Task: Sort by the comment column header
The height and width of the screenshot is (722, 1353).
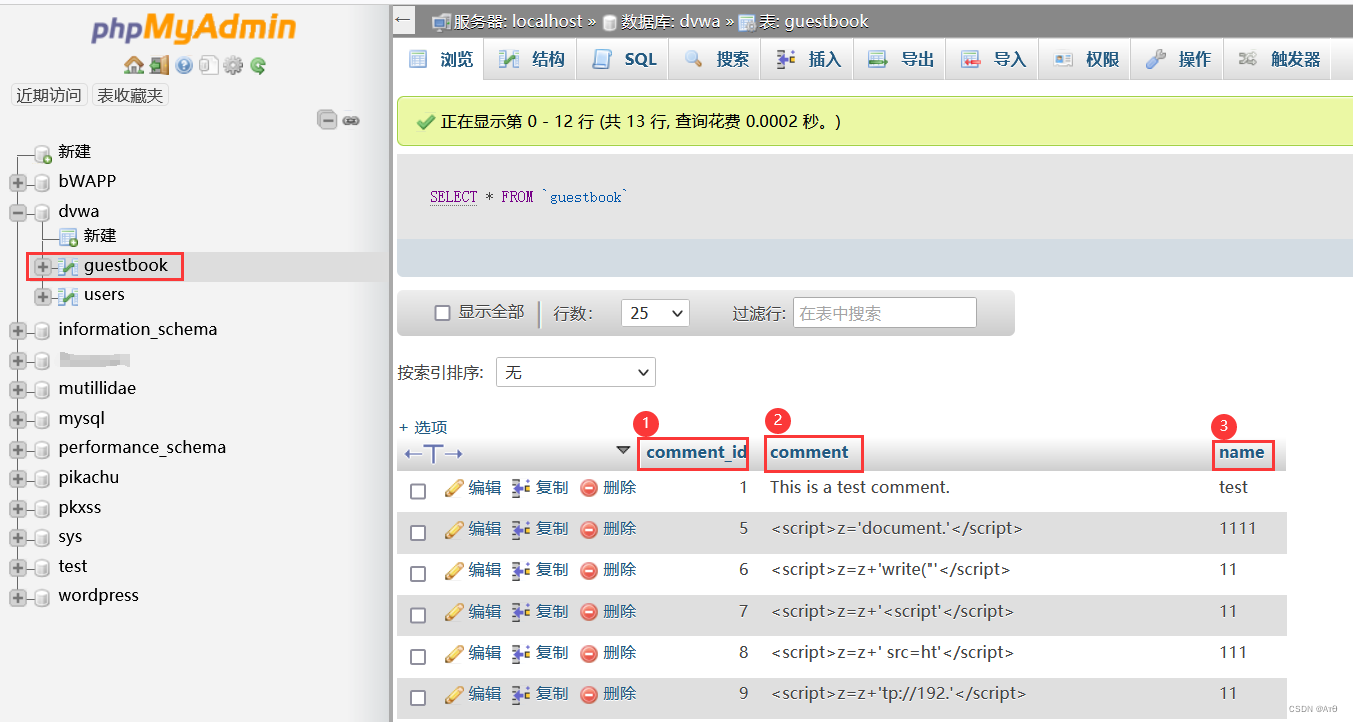Action: point(809,452)
